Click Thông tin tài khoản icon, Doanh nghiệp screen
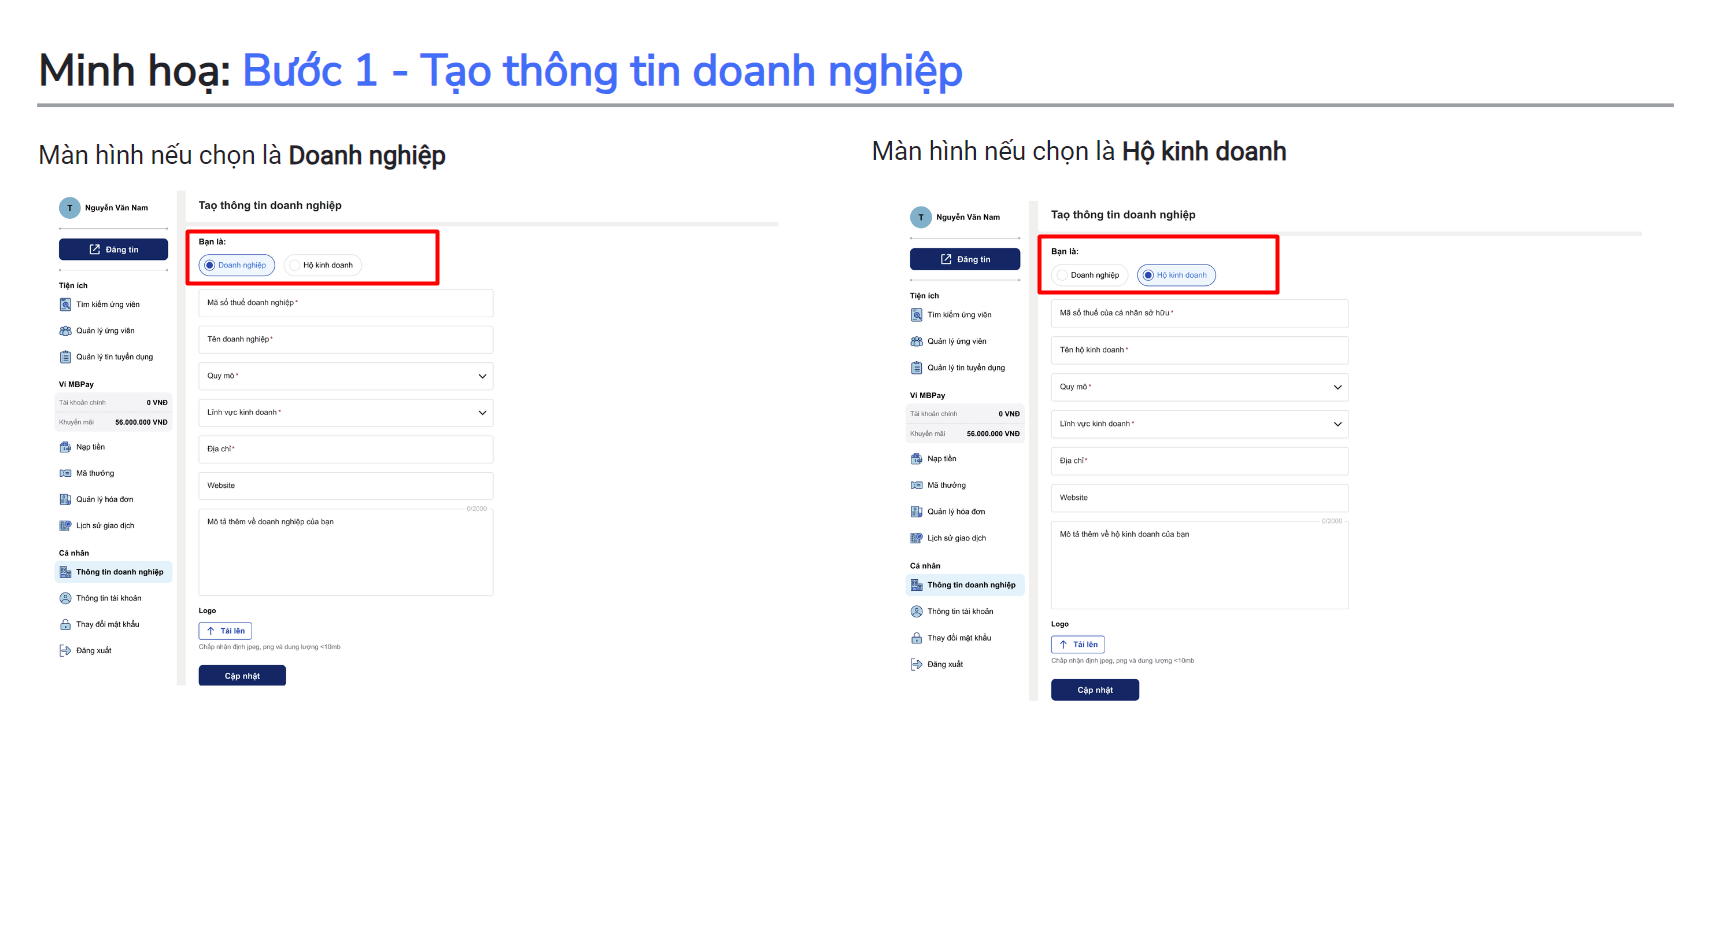This screenshot has width=1716, height=938. tap(65, 598)
